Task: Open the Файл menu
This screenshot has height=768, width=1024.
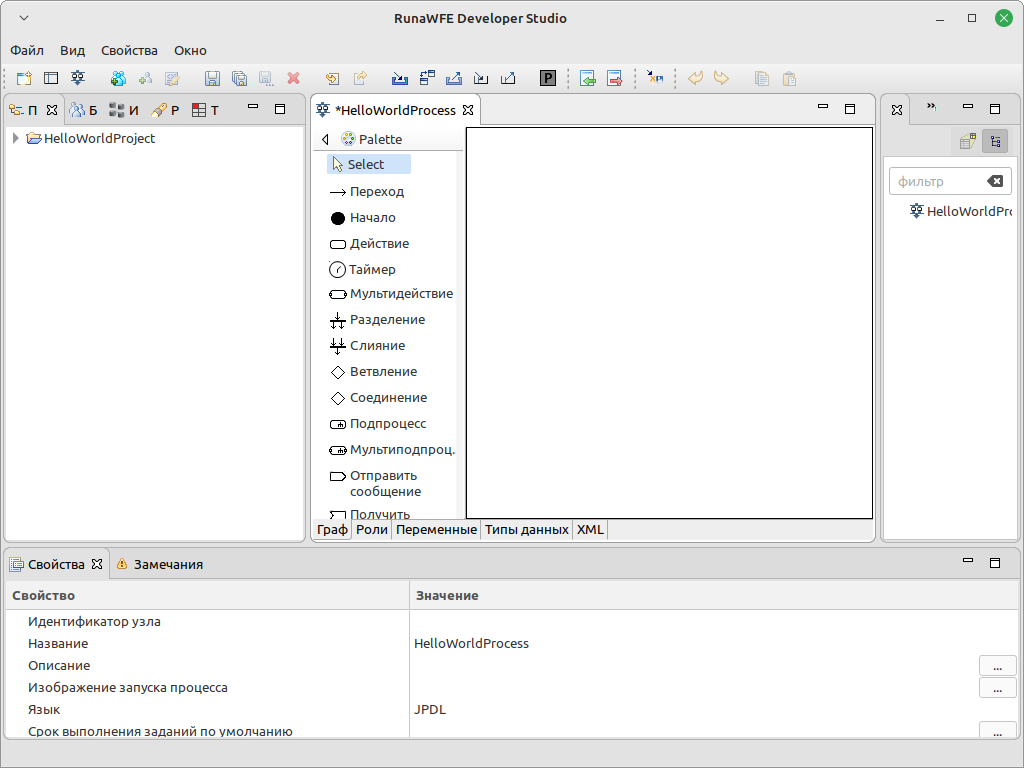Action: point(27,50)
